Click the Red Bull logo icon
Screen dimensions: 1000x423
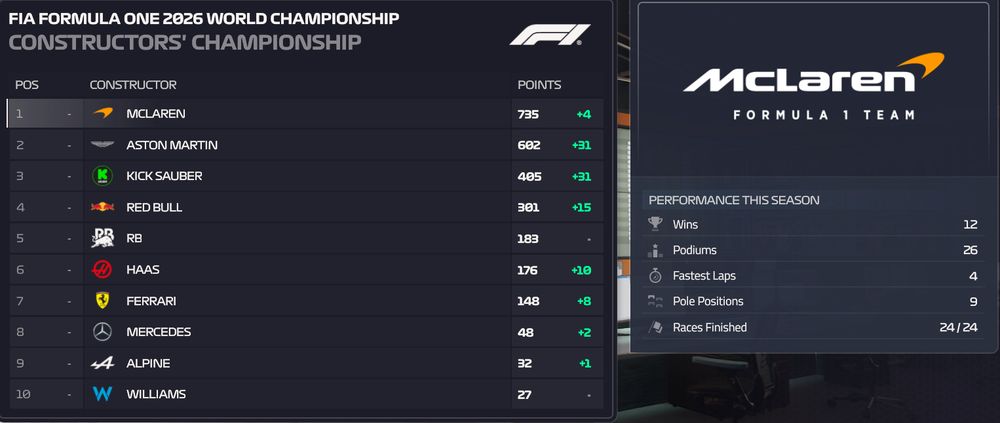click(x=102, y=207)
